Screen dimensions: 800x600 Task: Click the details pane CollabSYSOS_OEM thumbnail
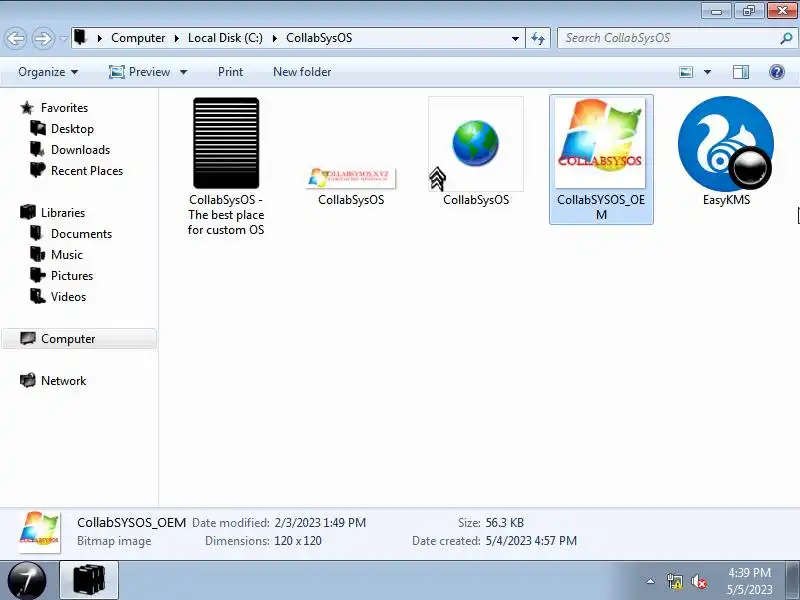[39, 532]
